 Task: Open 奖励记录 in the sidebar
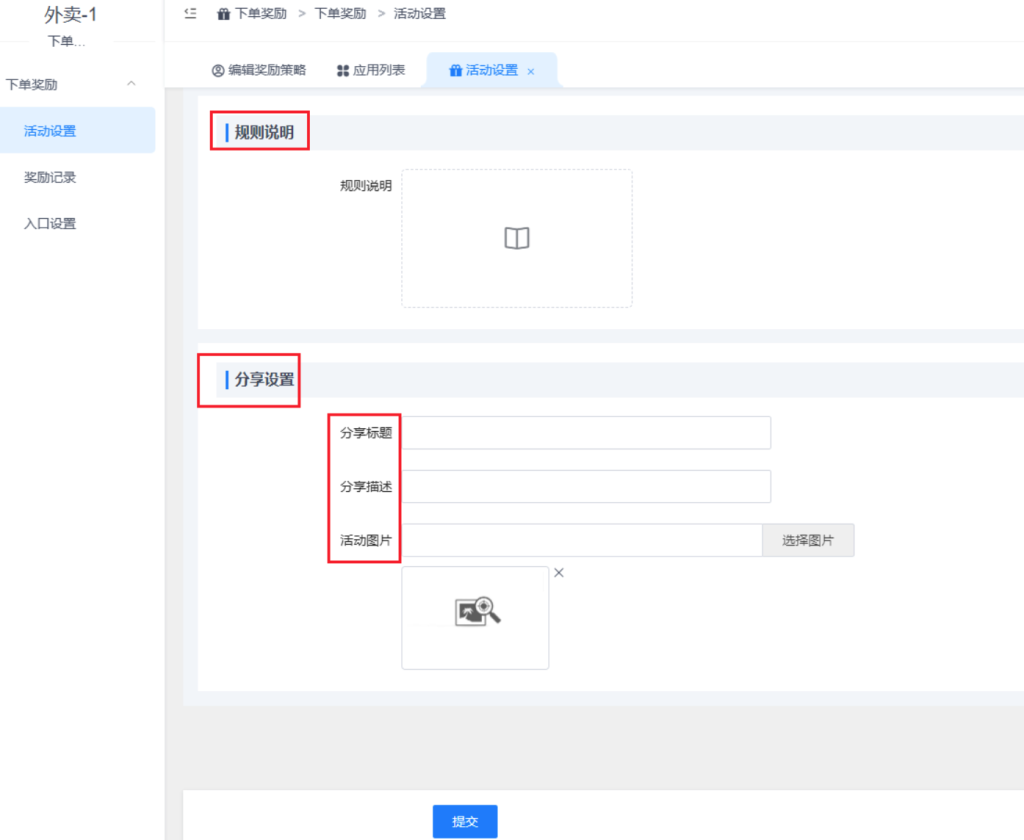tap(50, 177)
